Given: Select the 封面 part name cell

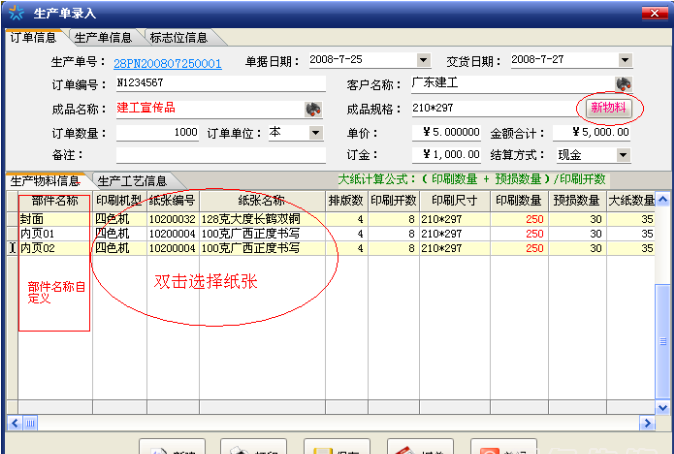Looking at the screenshot, I should tap(55, 219).
